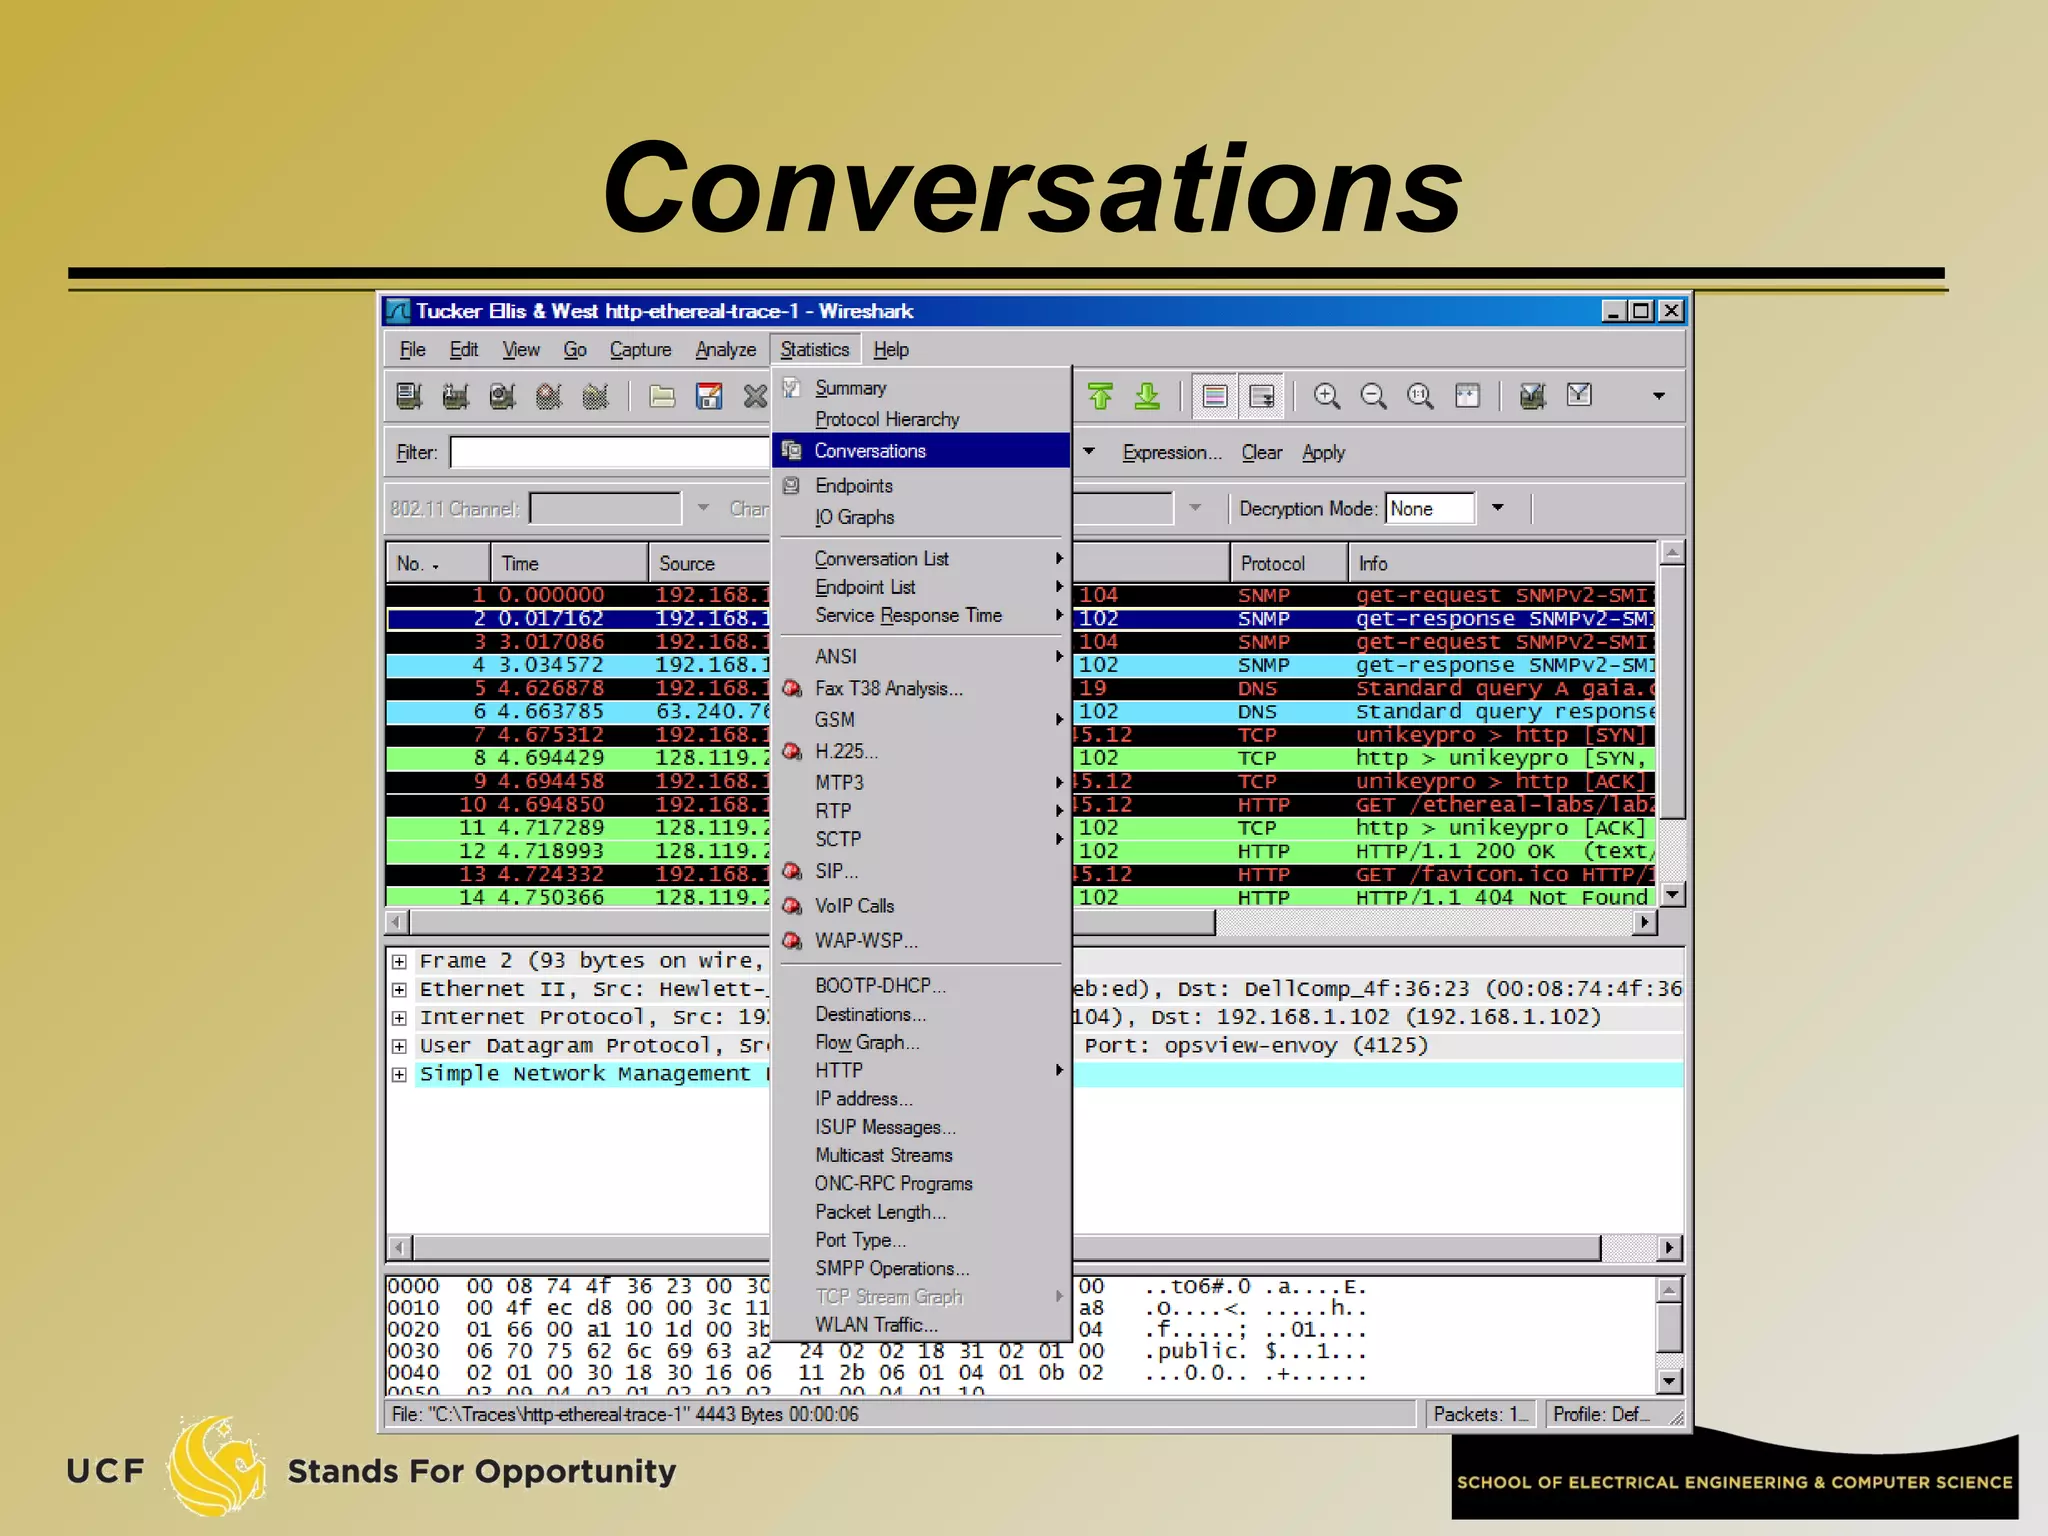This screenshot has width=2048, height=1536.
Task: Go to last packet green down arrow
Action: tap(1147, 397)
